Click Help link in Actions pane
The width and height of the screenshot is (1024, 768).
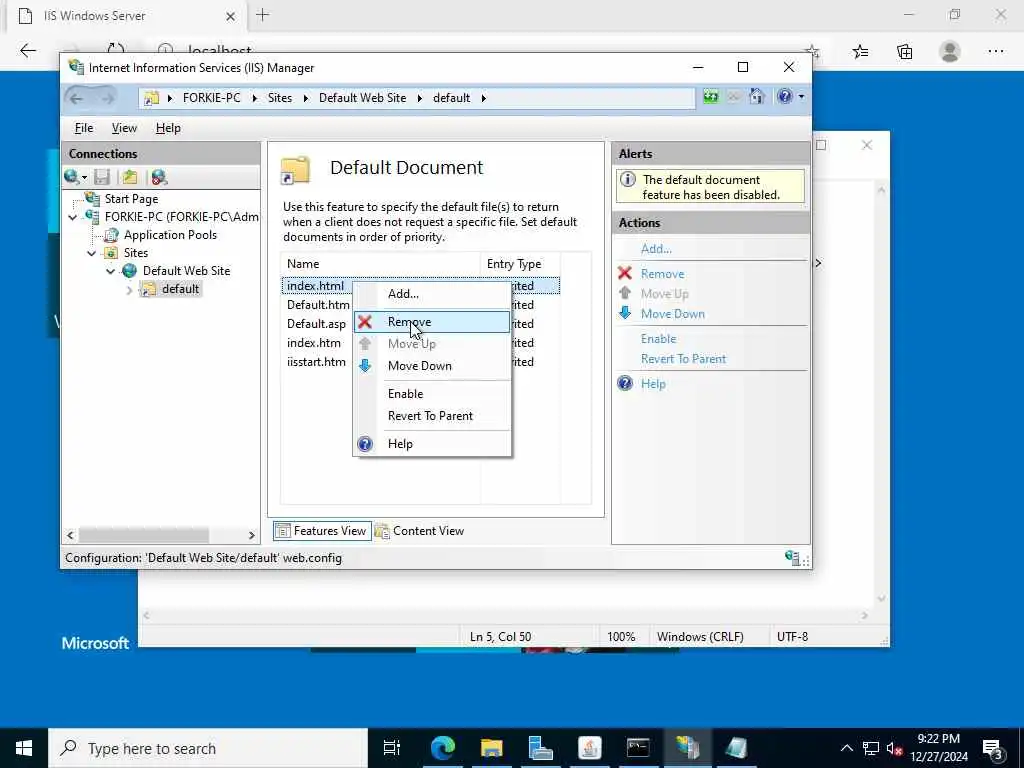653,384
